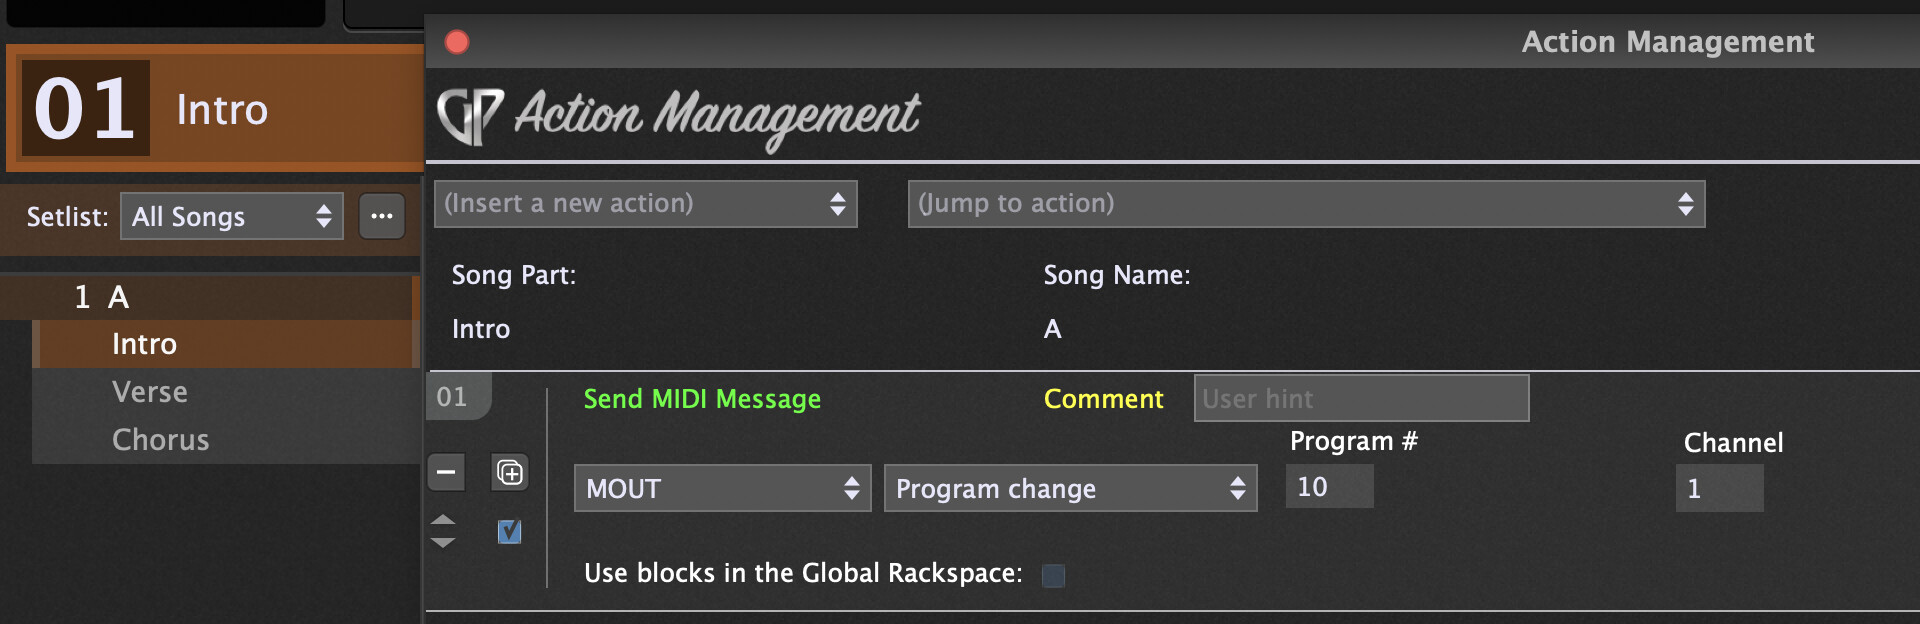Remove action 01 with the minus button
Image resolution: width=1920 pixels, height=624 pixels.
446,472
